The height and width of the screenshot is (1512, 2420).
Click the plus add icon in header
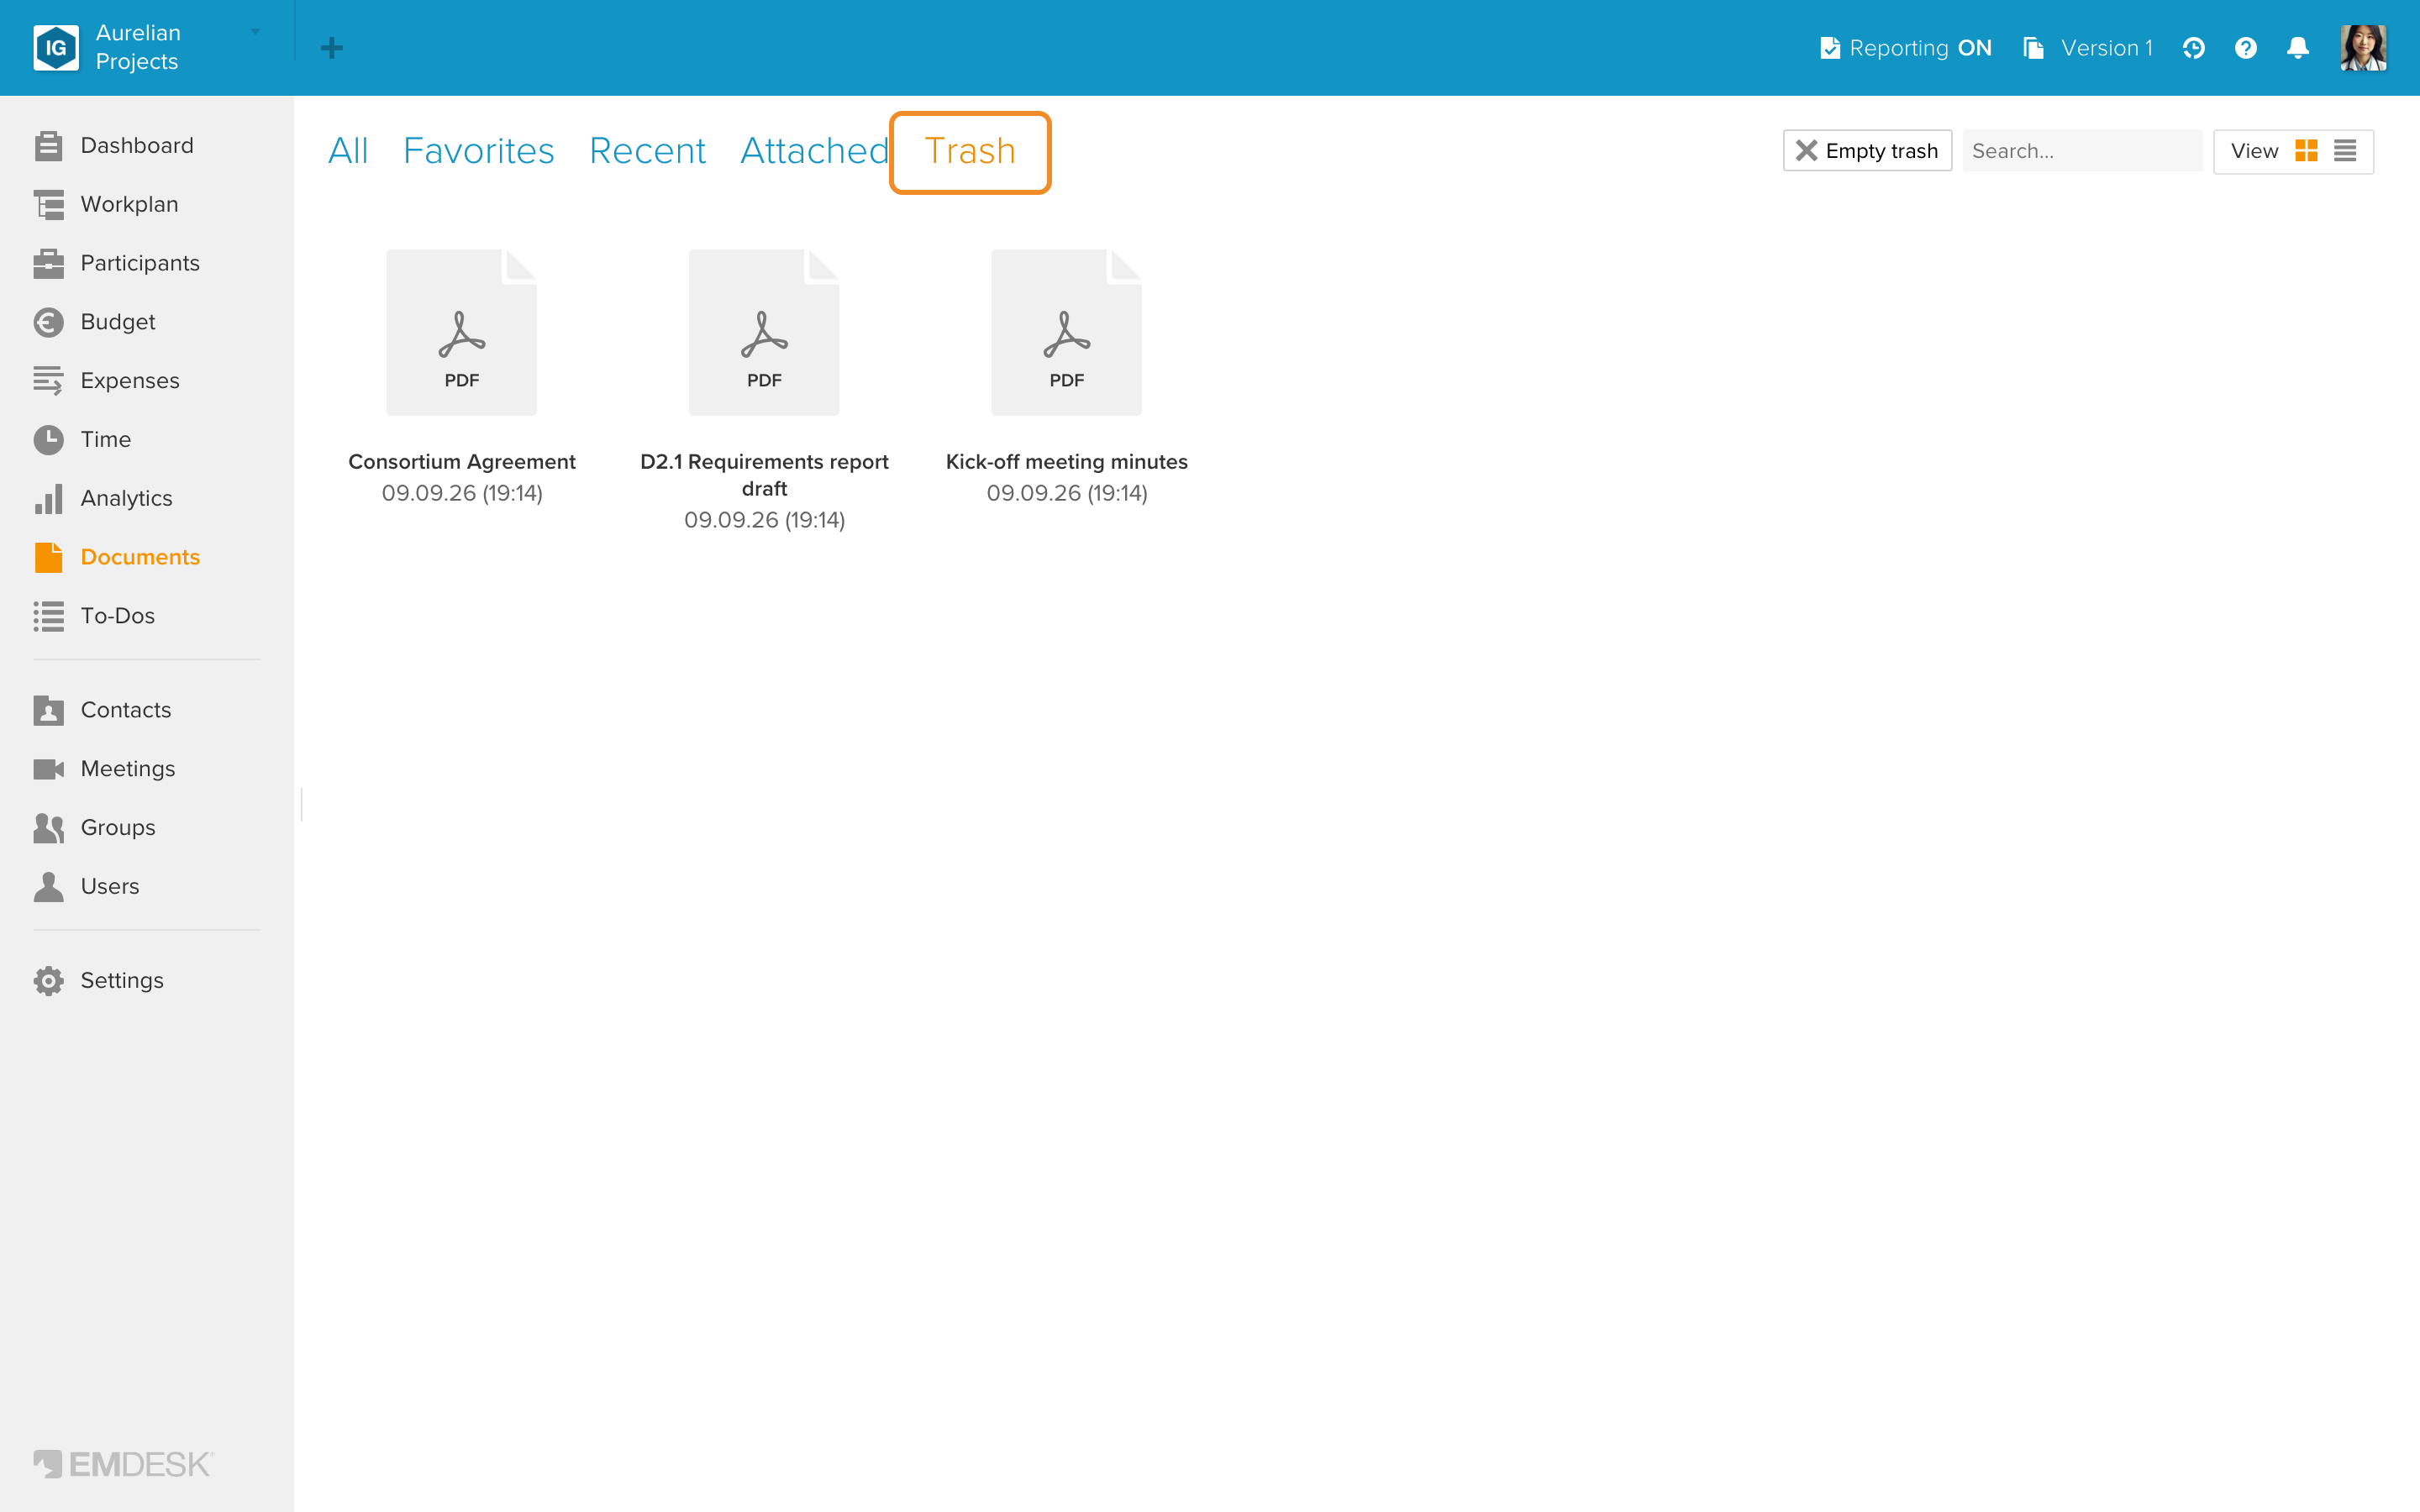coord(332,48)
